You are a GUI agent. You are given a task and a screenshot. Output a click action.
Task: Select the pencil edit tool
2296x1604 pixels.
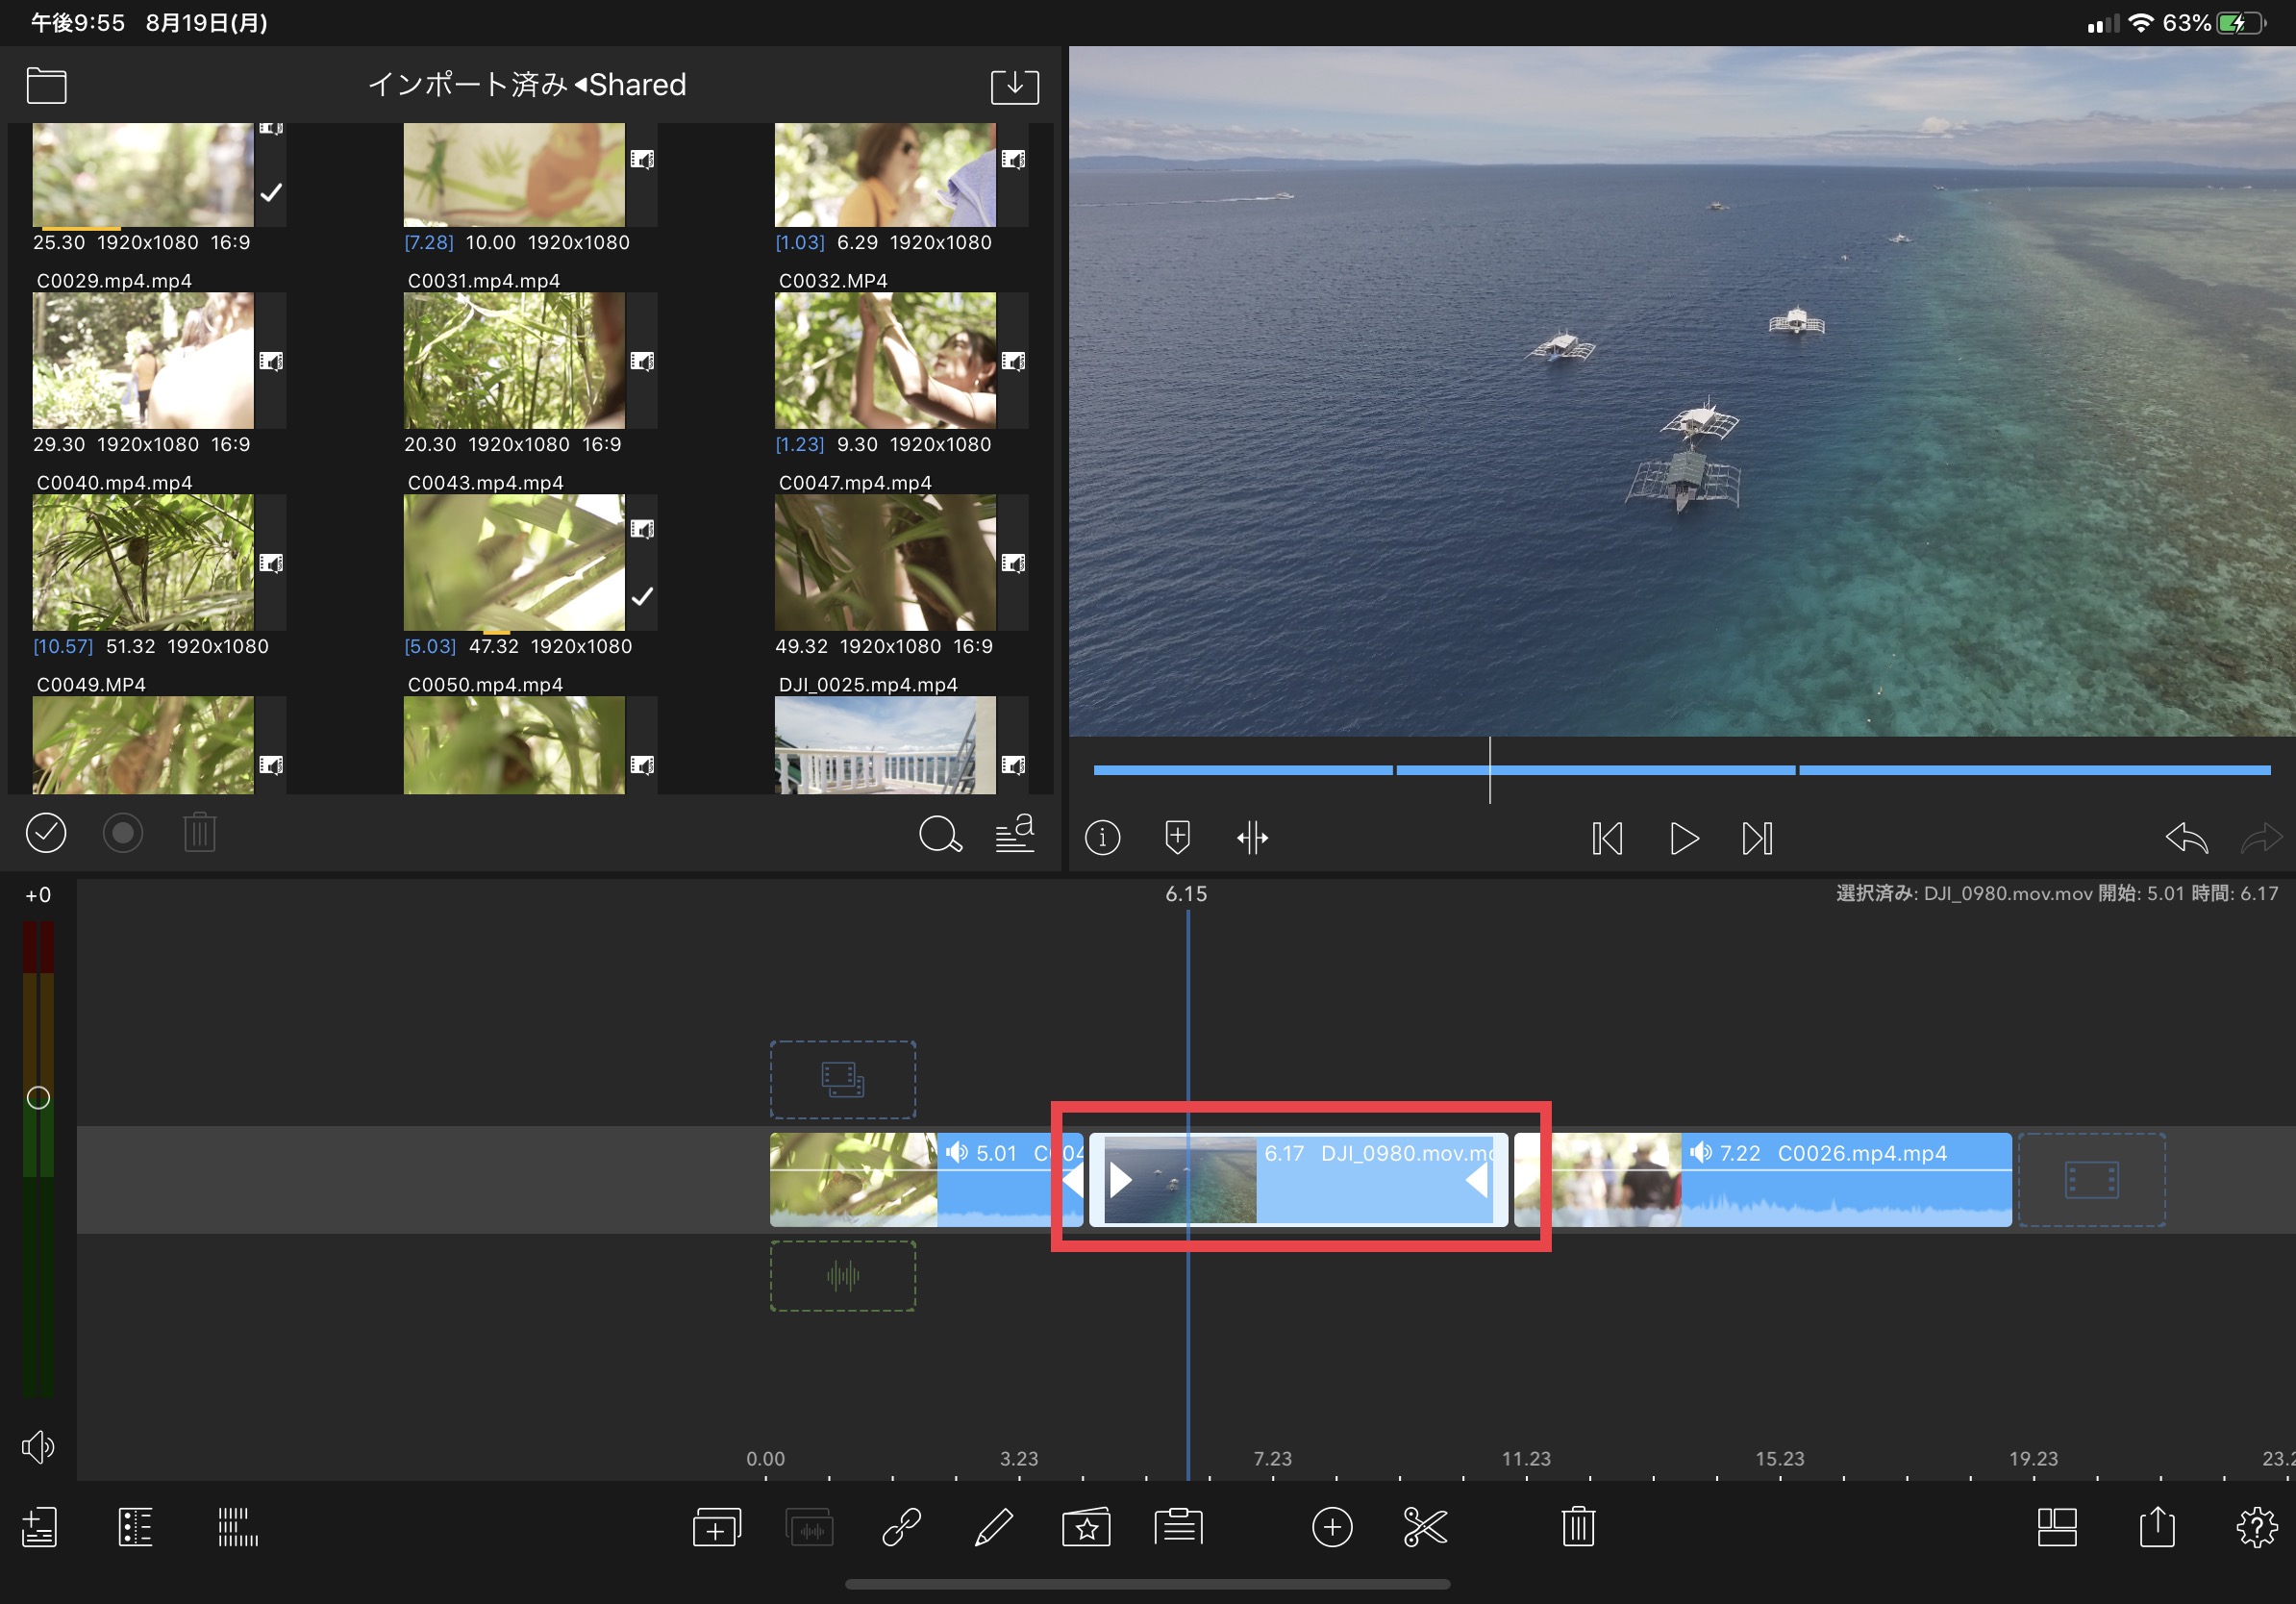(993, 1527)
